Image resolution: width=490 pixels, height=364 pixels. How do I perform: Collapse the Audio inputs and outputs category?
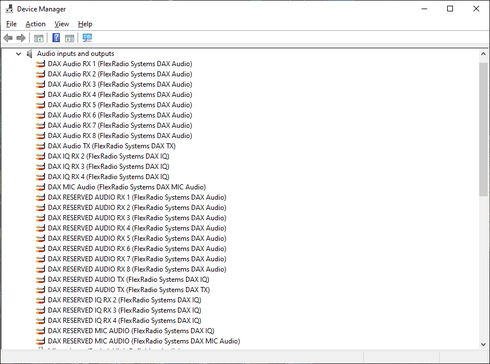point(18,54)
